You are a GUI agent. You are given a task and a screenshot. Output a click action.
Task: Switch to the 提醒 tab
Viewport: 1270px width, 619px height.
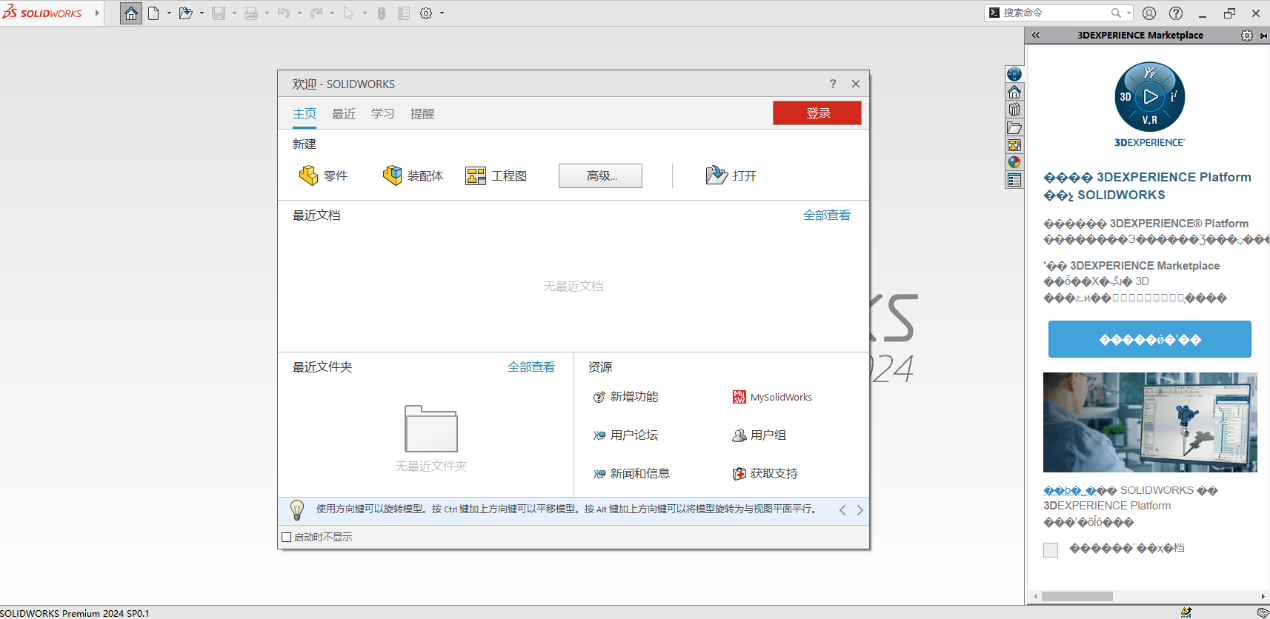click(x=422, y=114)
